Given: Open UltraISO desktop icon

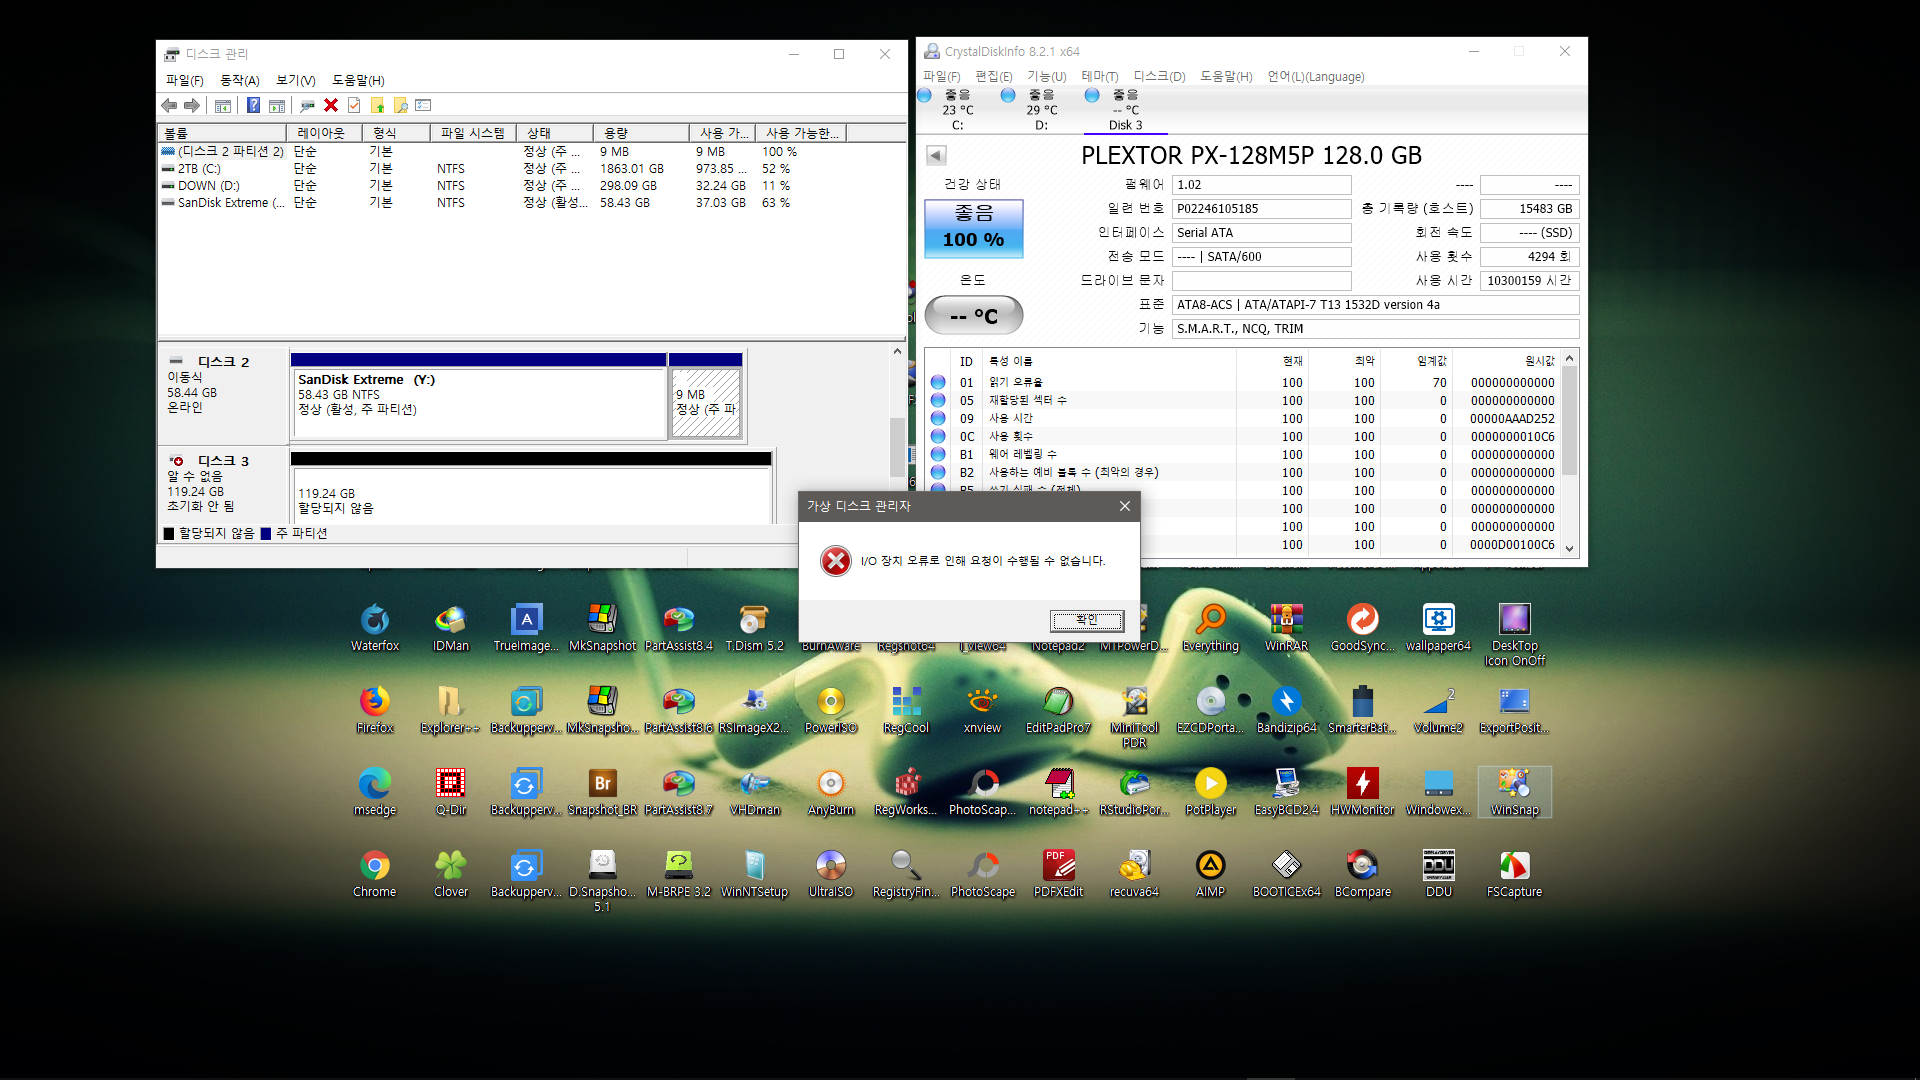Looking at the screenshot, I should coord(830,874).
